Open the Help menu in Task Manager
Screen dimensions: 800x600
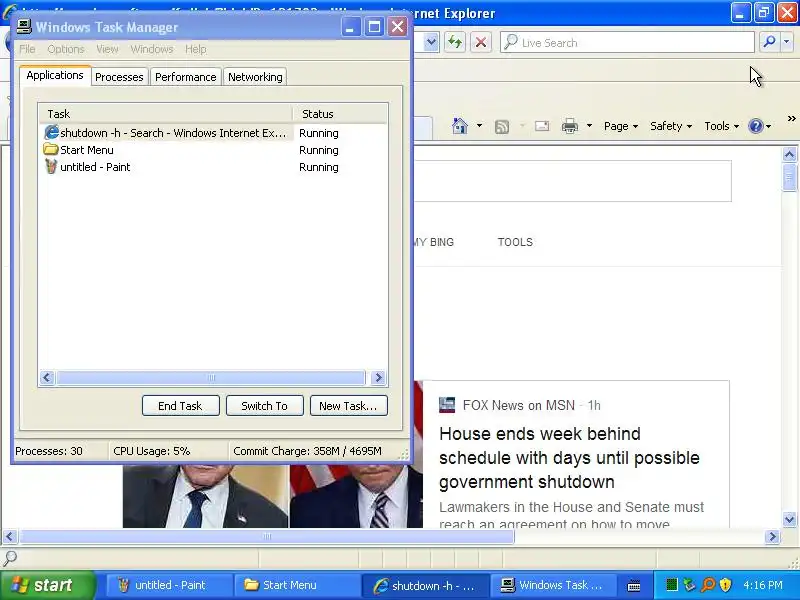click(195, 49)
